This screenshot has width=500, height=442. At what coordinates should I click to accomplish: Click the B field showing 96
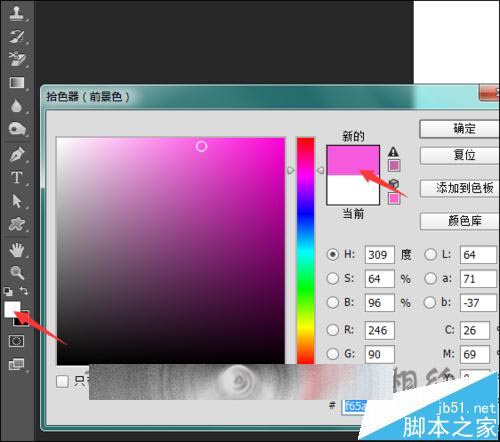pos(380,303)
